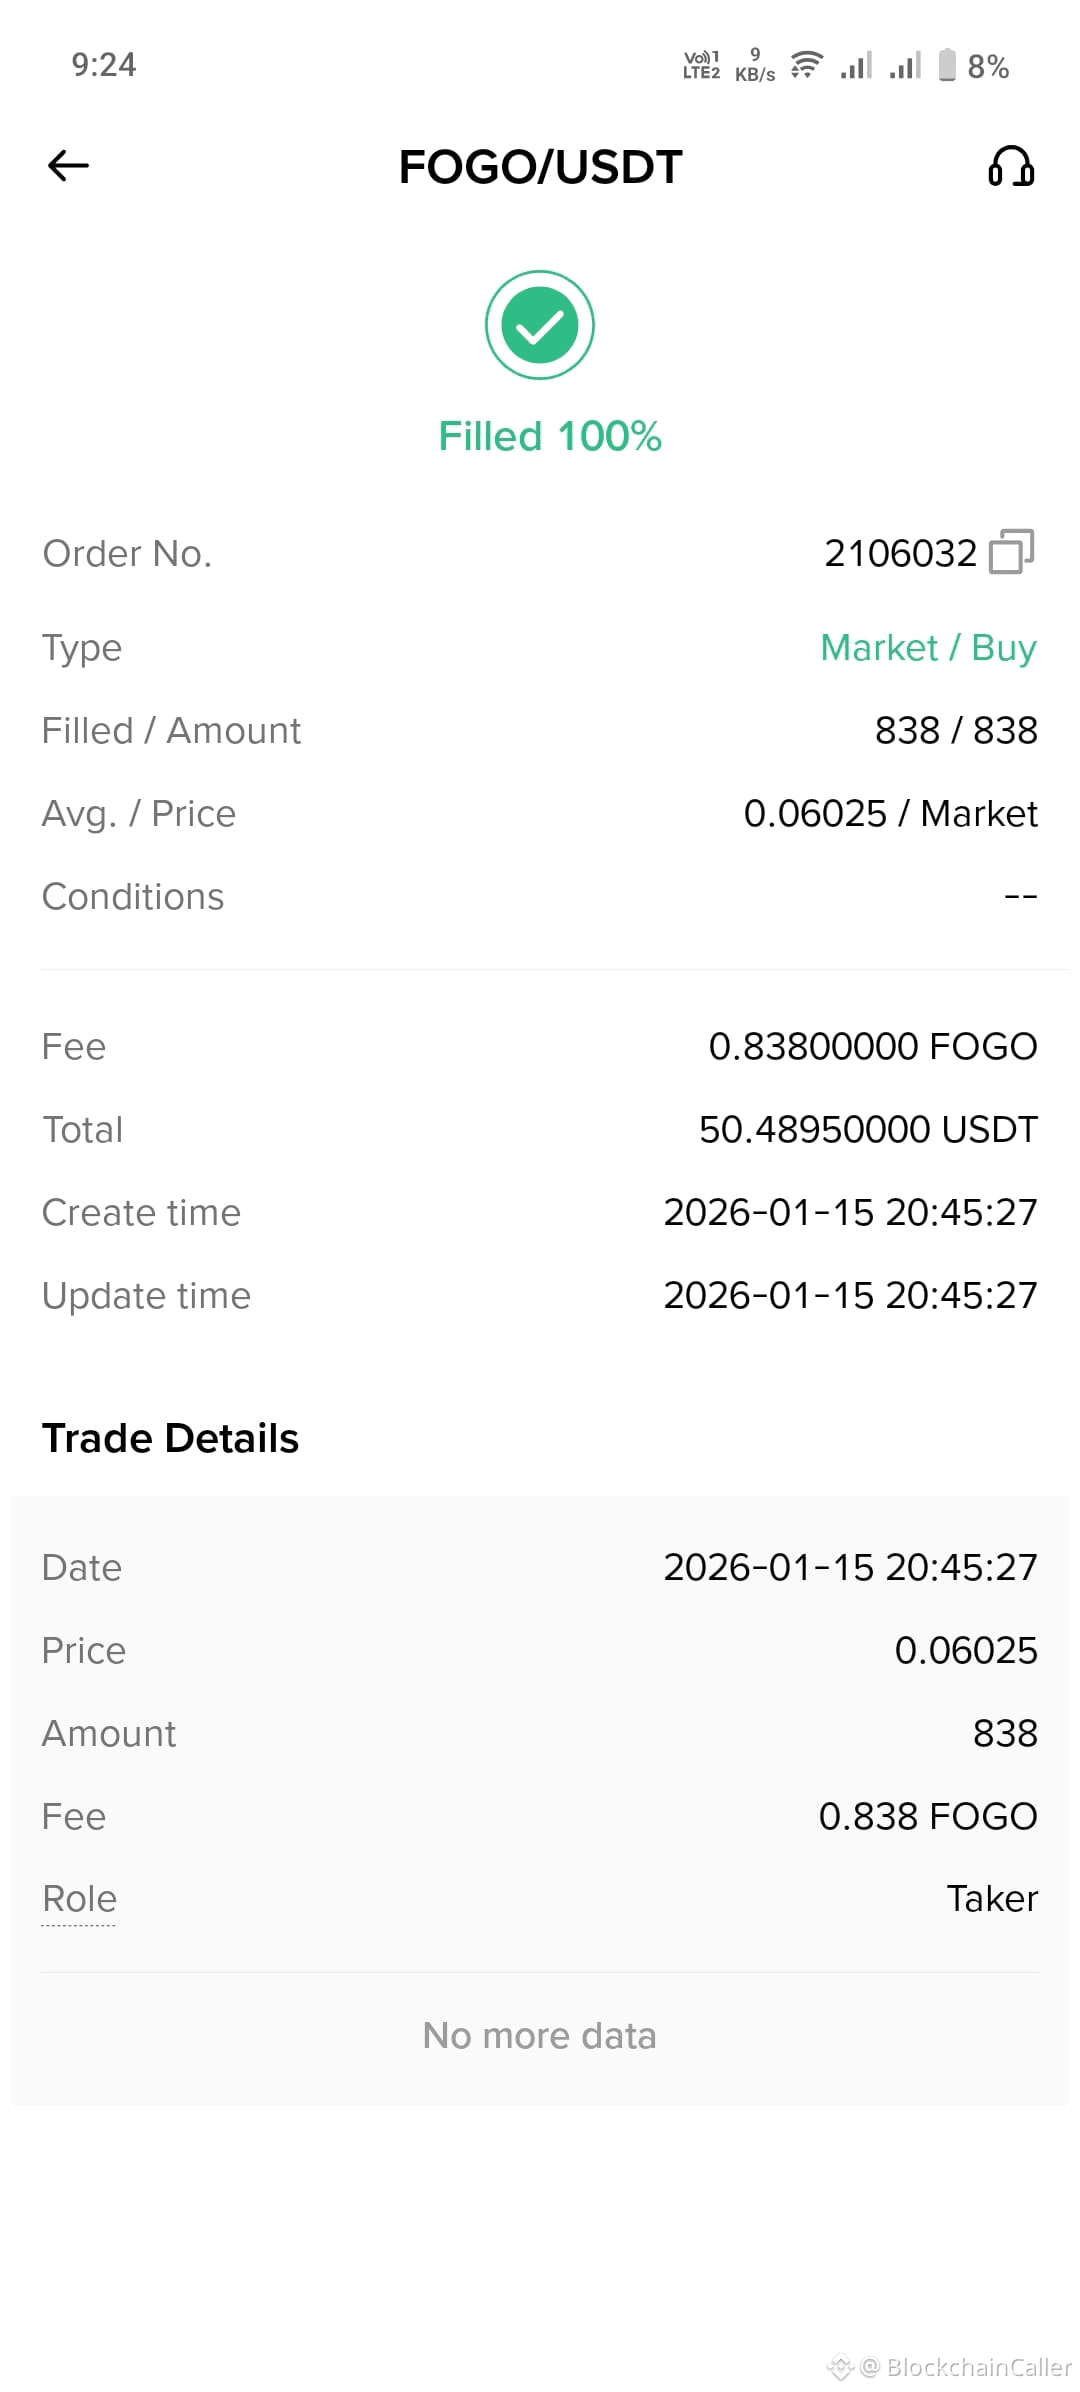Tap the BlockchainCaller watermark logo

pyautogui.click(x=840, y=2367)
